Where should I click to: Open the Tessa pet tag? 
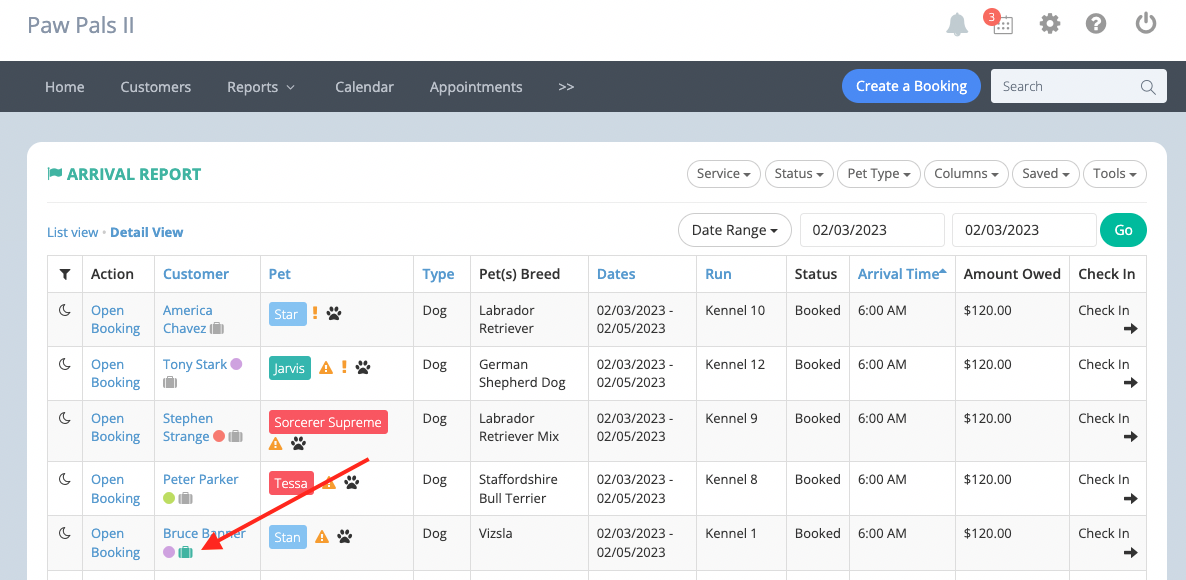(291, 482)
